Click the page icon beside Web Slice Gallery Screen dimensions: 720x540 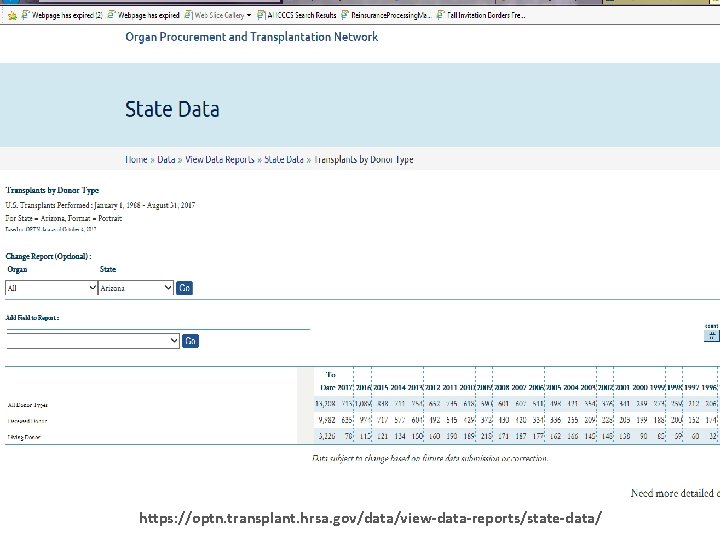[x=188, y=15]
